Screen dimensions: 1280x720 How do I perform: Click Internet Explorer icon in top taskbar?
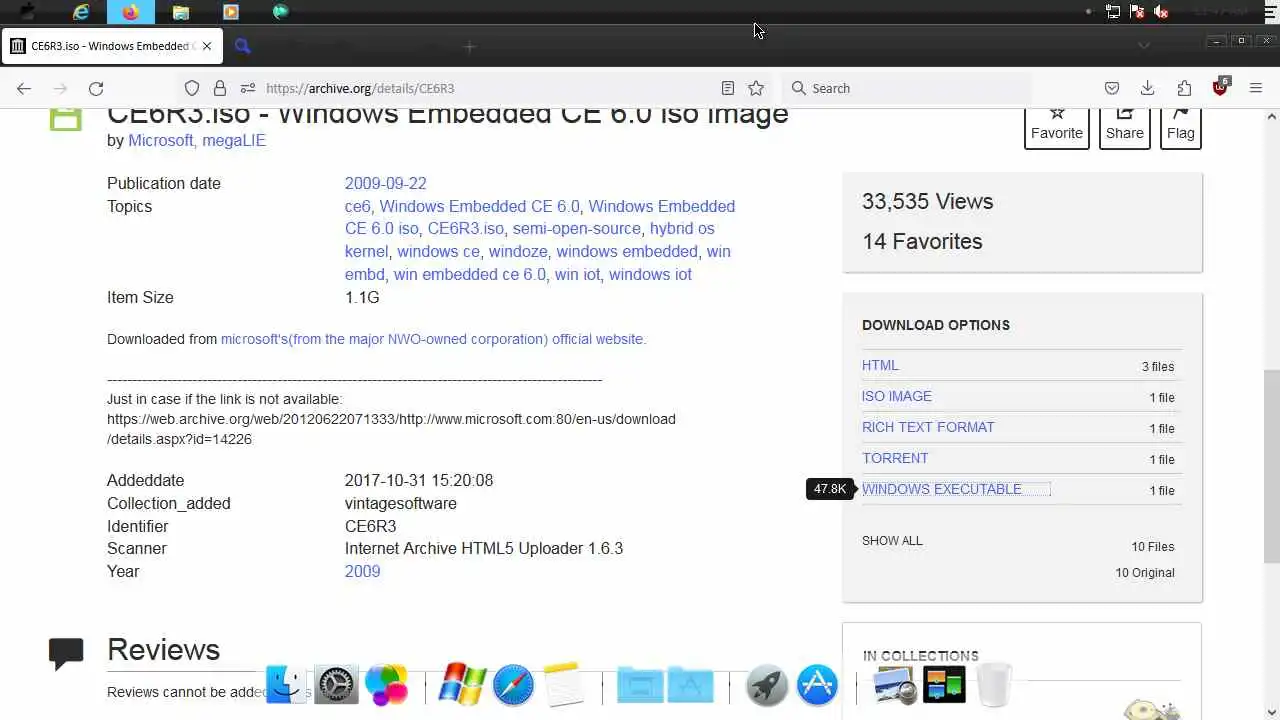(x=81, y=12)
